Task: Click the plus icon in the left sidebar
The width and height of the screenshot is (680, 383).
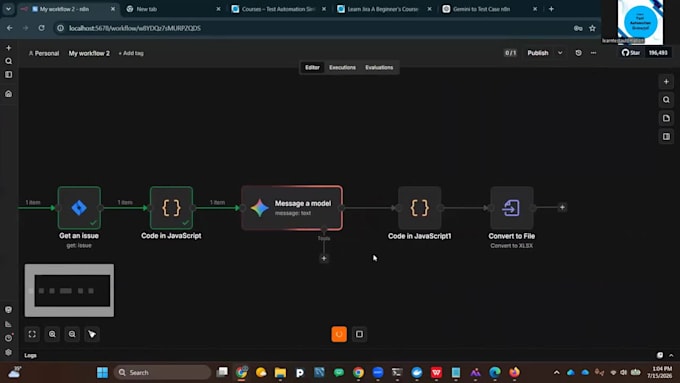Action: tap(9, 48)
